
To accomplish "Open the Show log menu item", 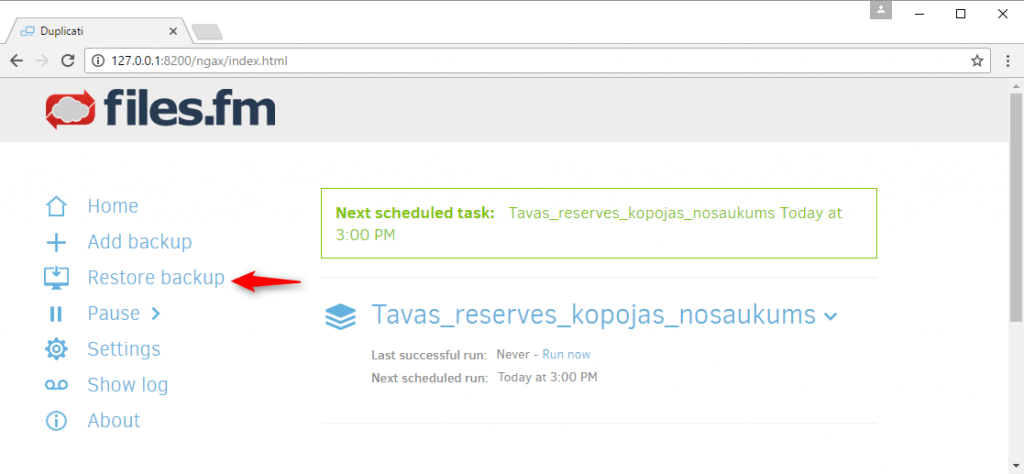I will tap(128, 385).
